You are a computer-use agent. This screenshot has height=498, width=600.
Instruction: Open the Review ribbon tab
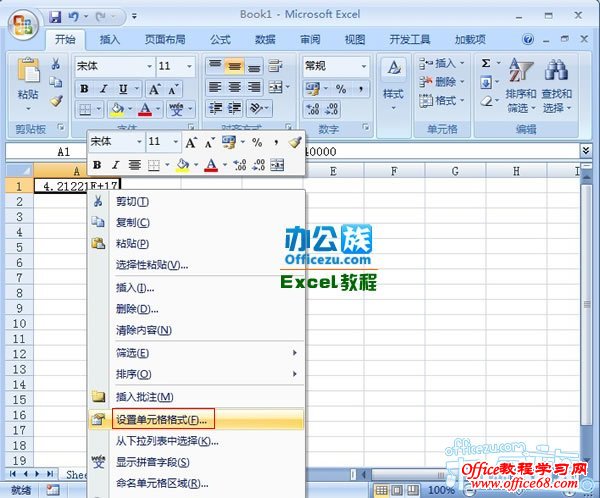point(310,39)
